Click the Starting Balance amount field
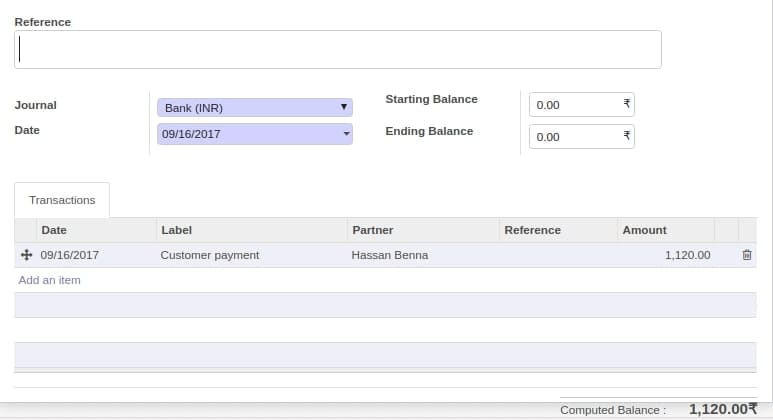 click(581, 105)
